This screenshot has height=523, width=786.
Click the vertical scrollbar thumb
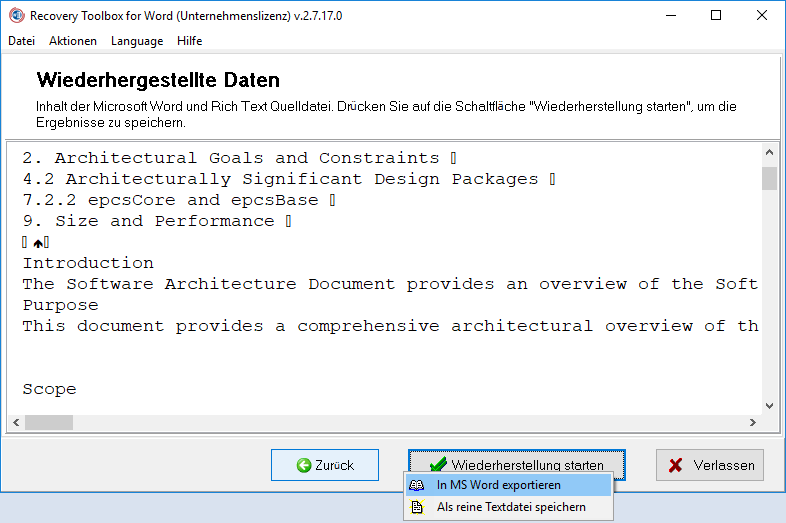pyautogui.click(x=769, y=179)
